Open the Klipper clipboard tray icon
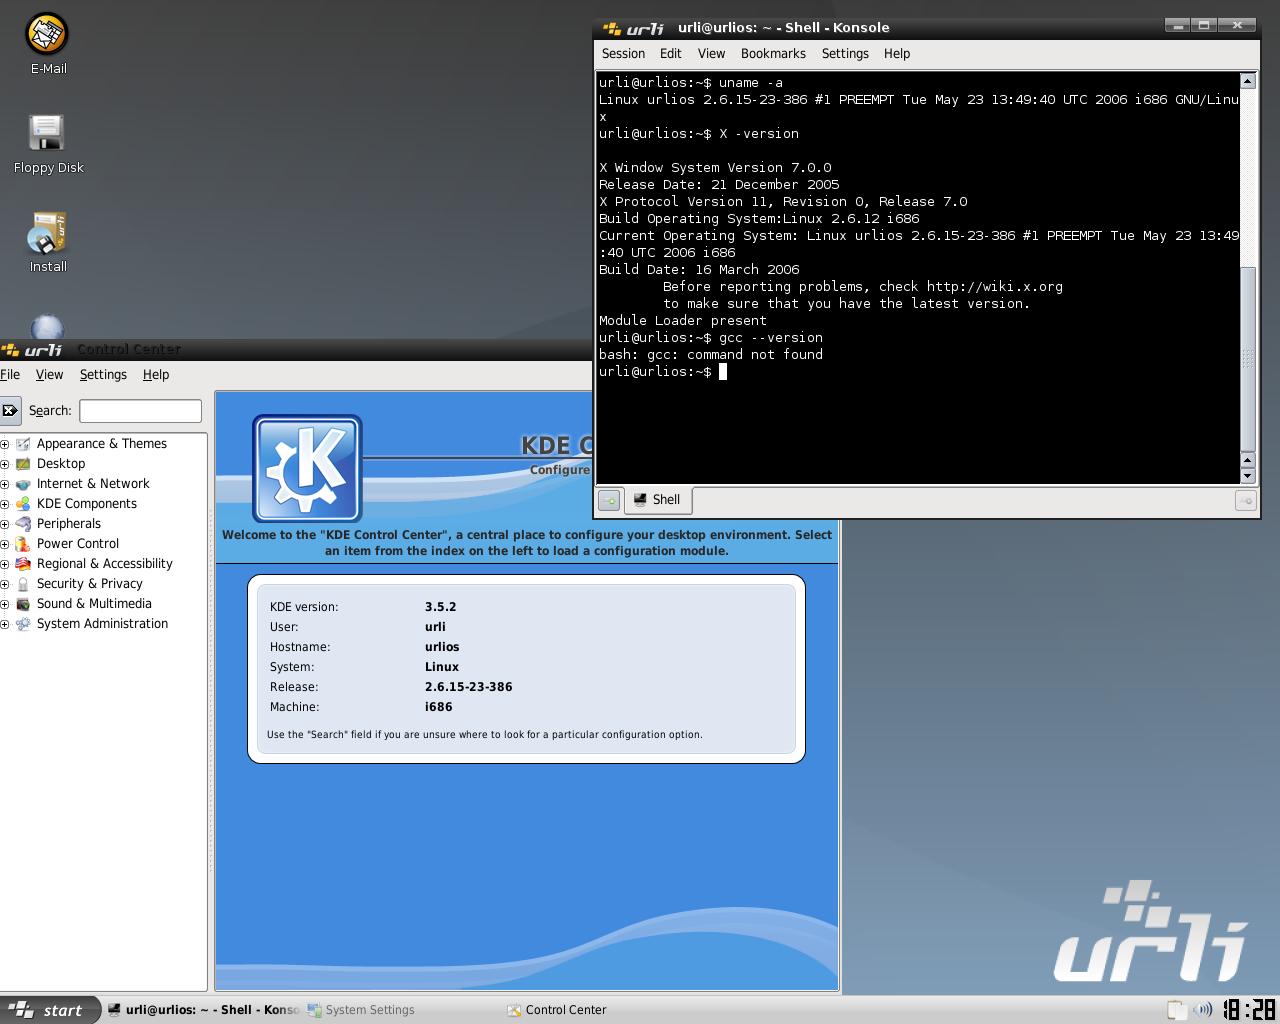 coord(1176,1010)
